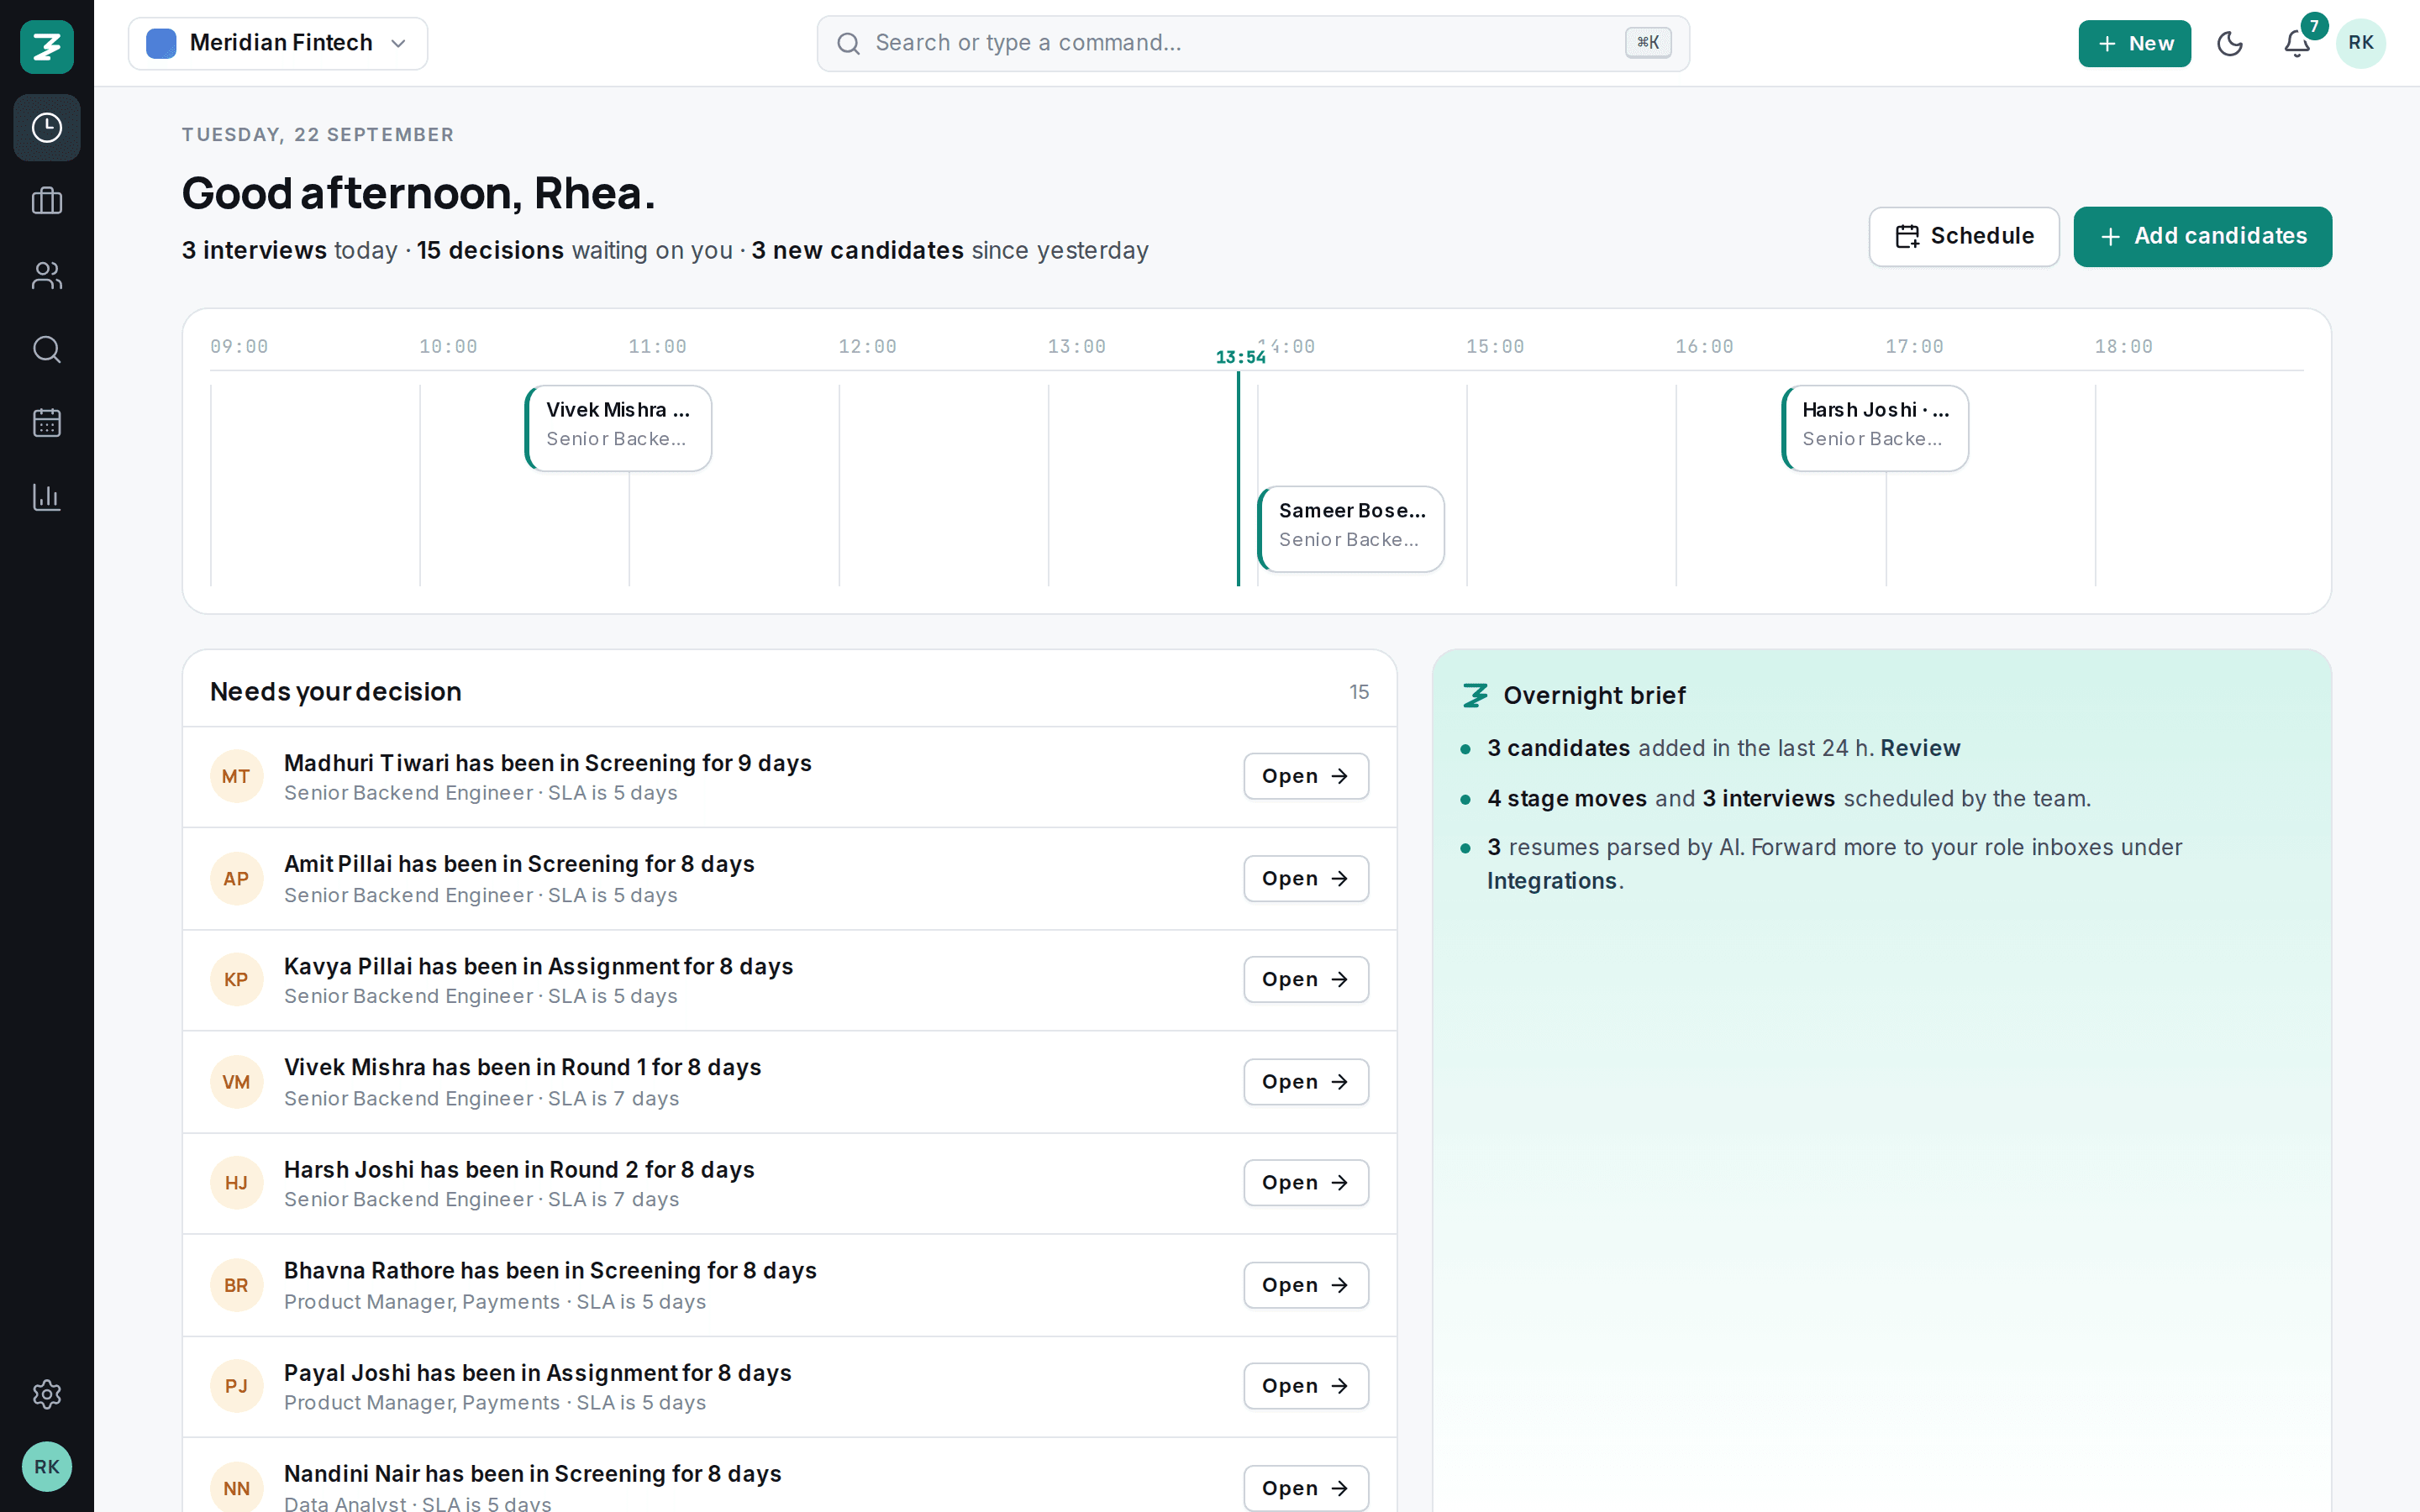
Task: Click the PJ avatar for Payal Joshi
Action: pos(236,1386)
